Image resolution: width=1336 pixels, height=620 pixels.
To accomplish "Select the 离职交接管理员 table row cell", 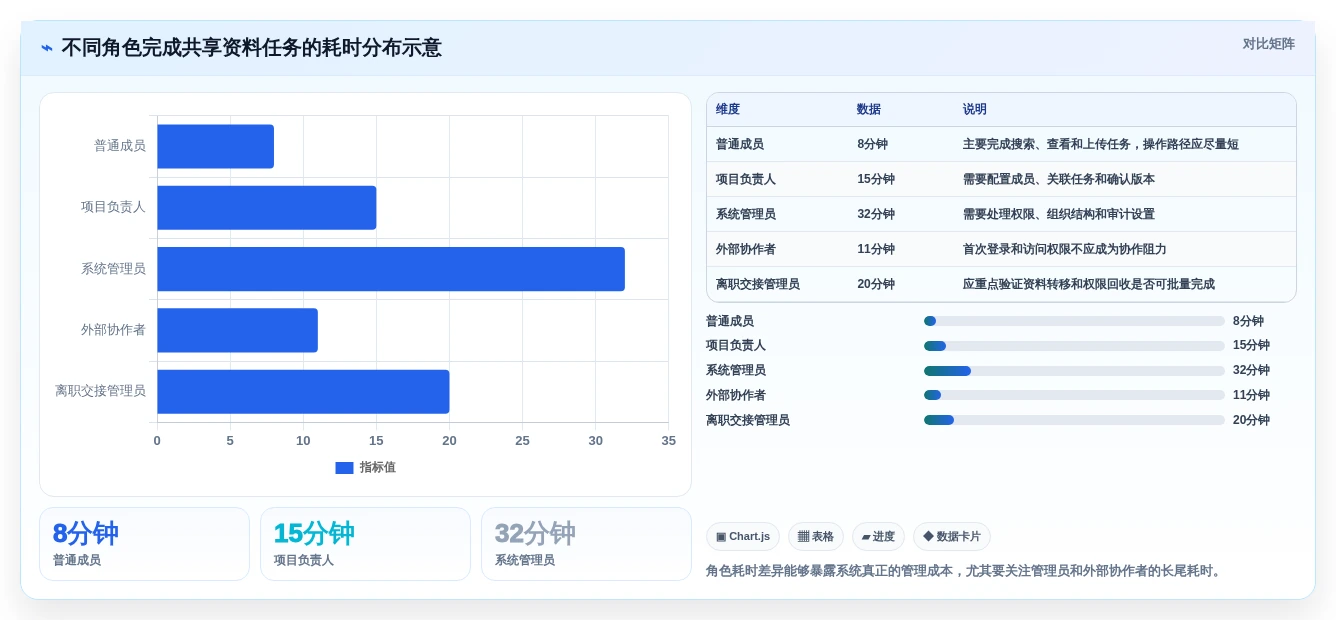I will tap(758, 284).
